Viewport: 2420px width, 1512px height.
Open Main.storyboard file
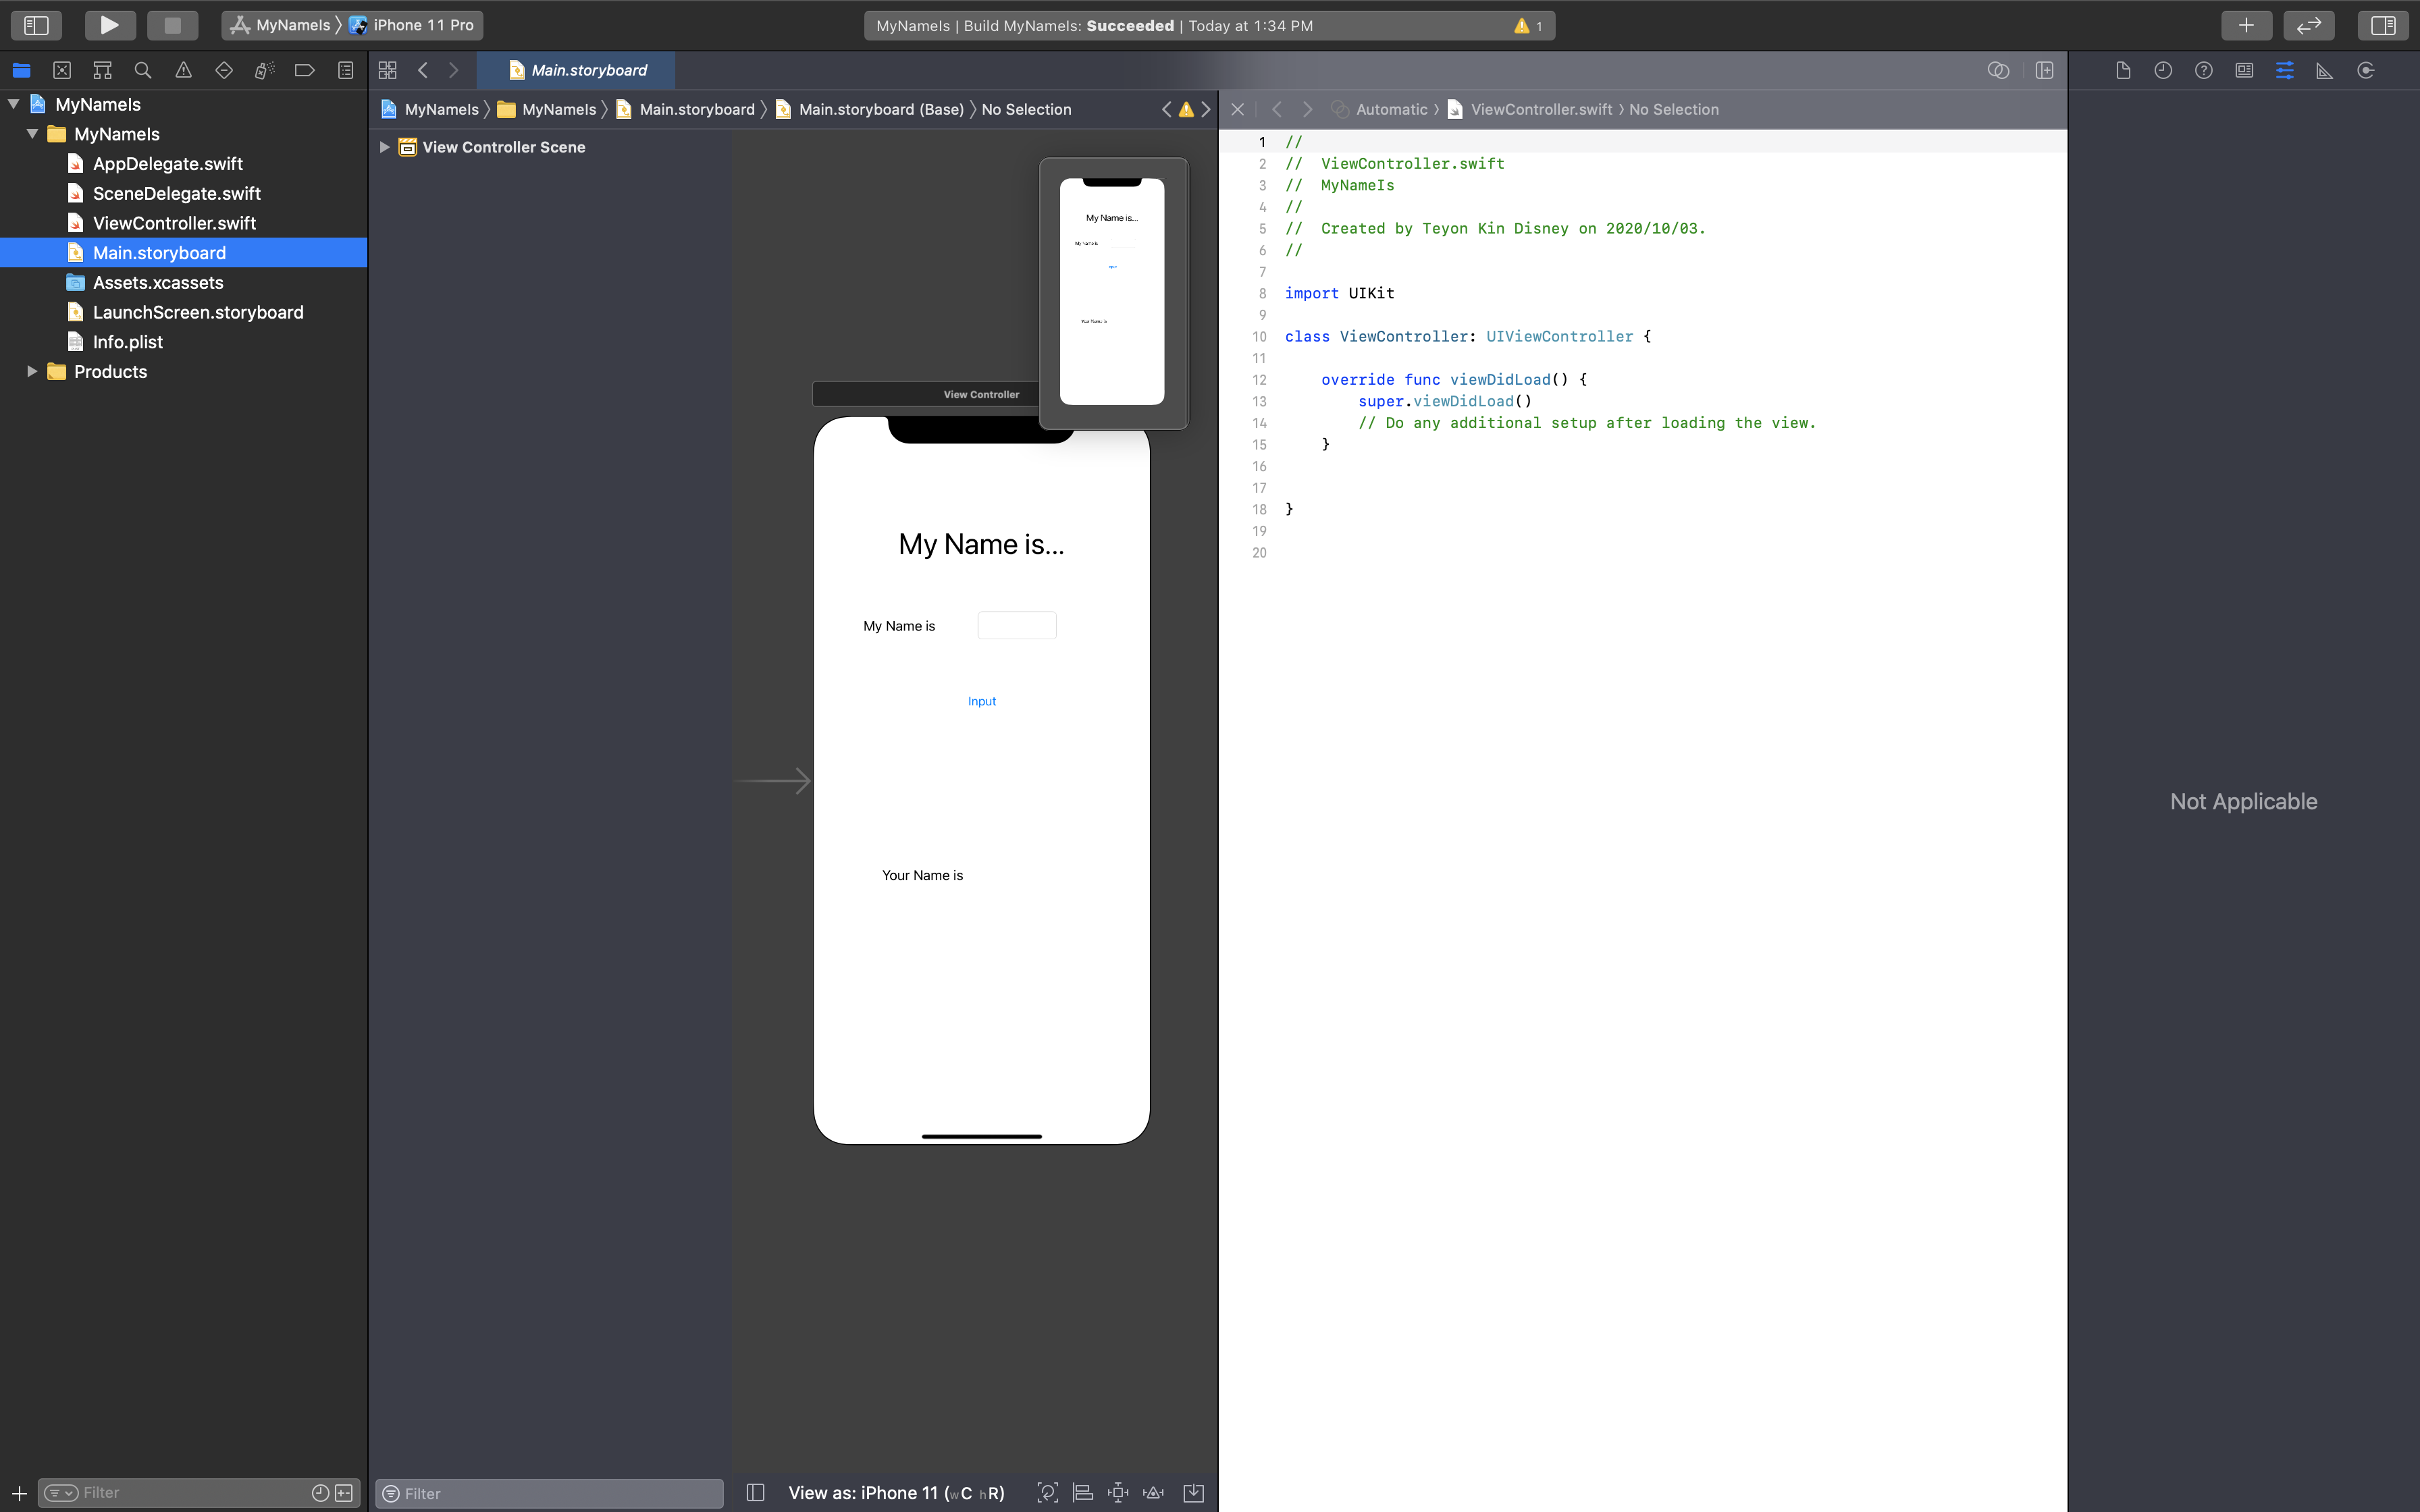tap(159, 252)
